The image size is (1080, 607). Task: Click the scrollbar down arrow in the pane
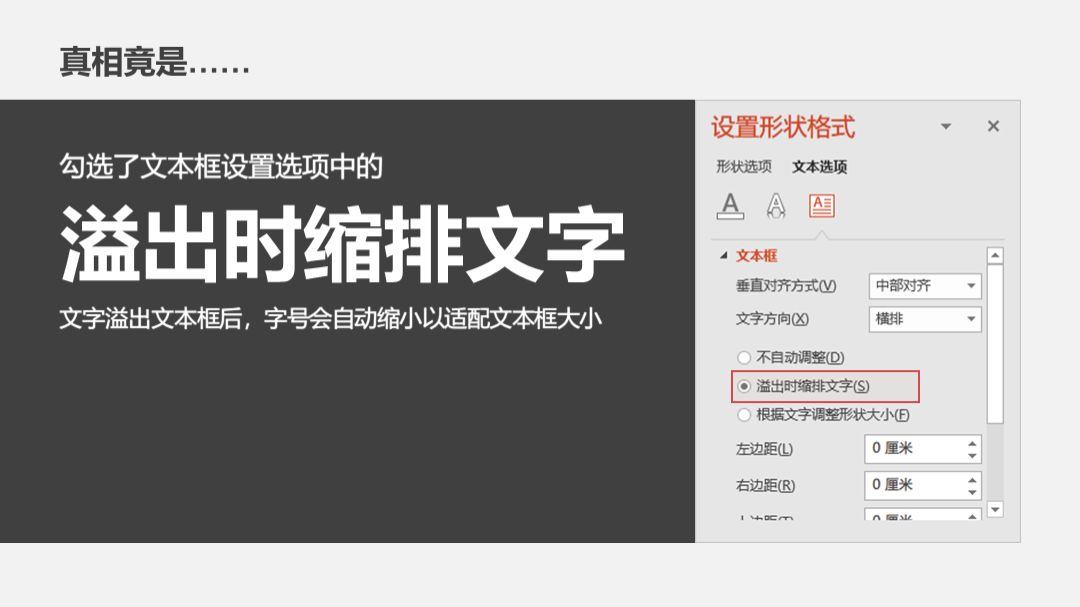click(x=995, y=509)
